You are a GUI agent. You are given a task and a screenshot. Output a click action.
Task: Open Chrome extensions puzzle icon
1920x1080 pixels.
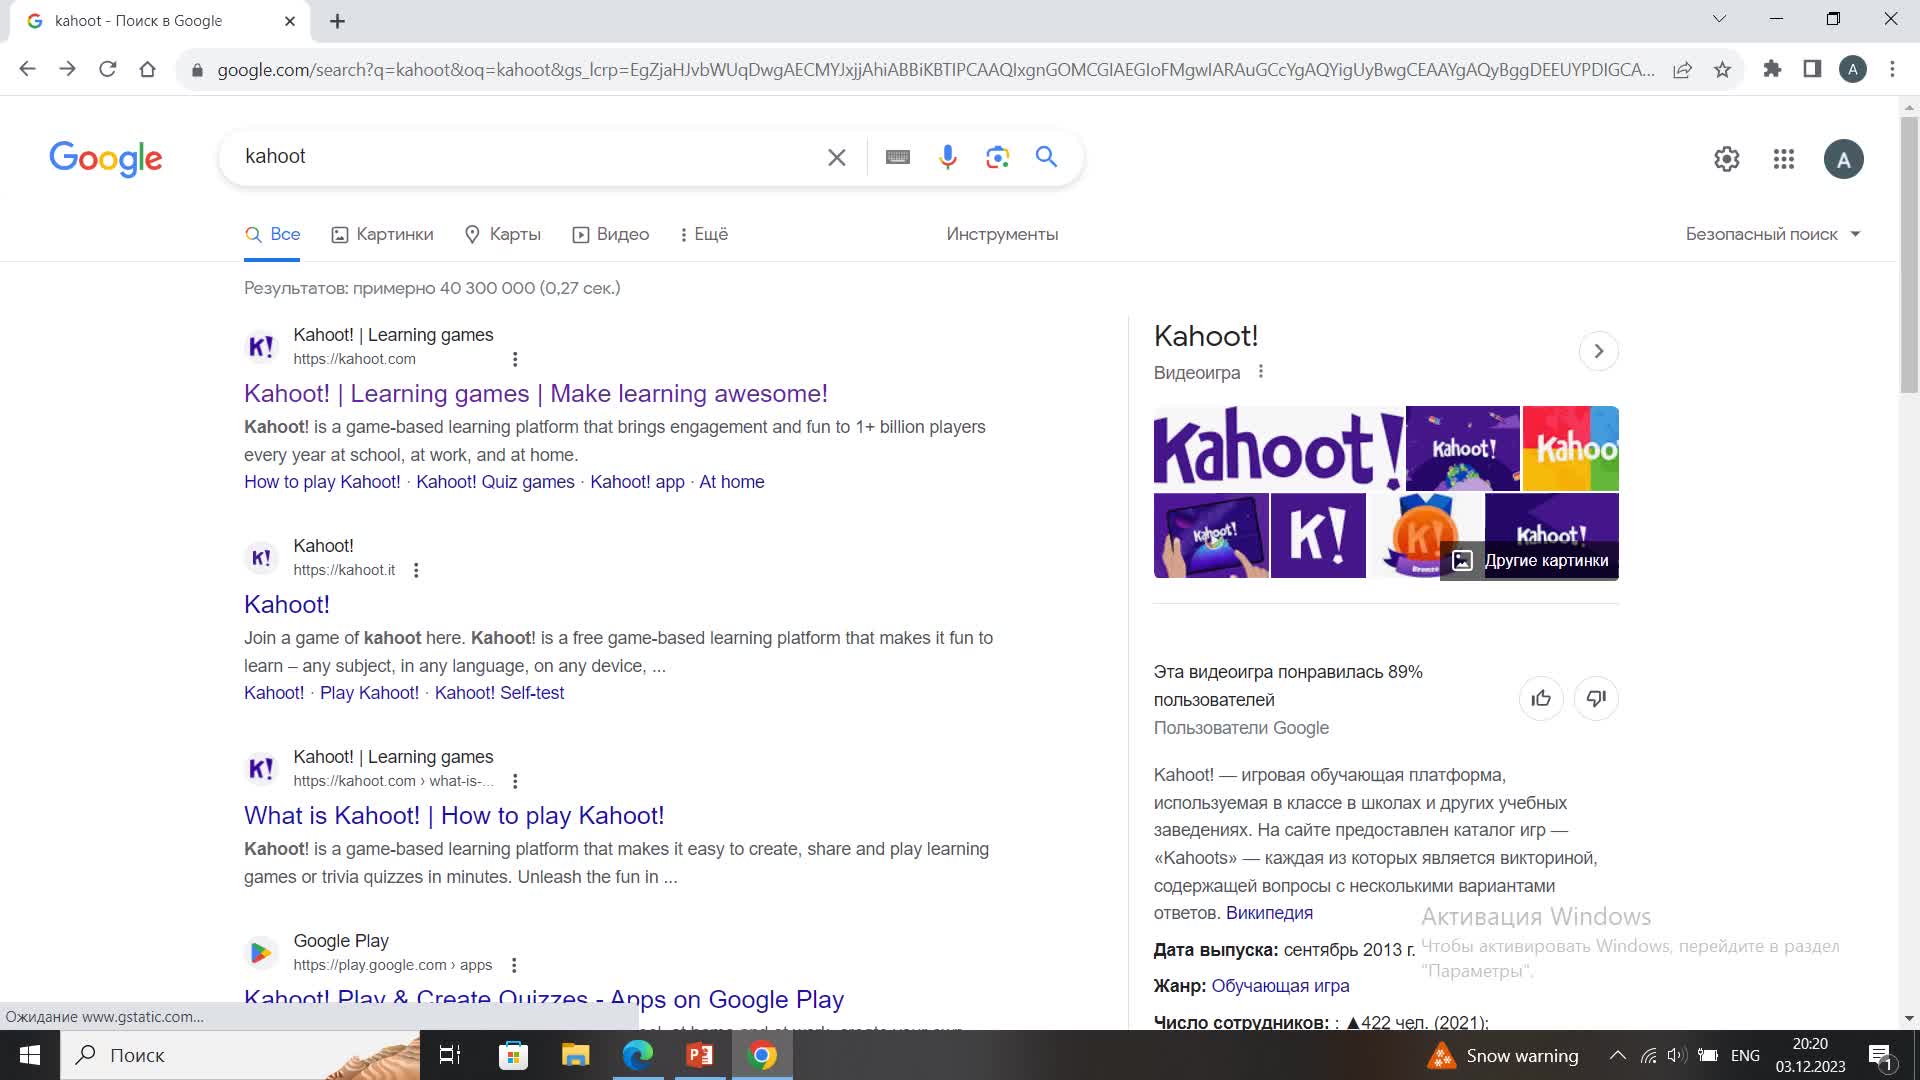click(1772, 69)
